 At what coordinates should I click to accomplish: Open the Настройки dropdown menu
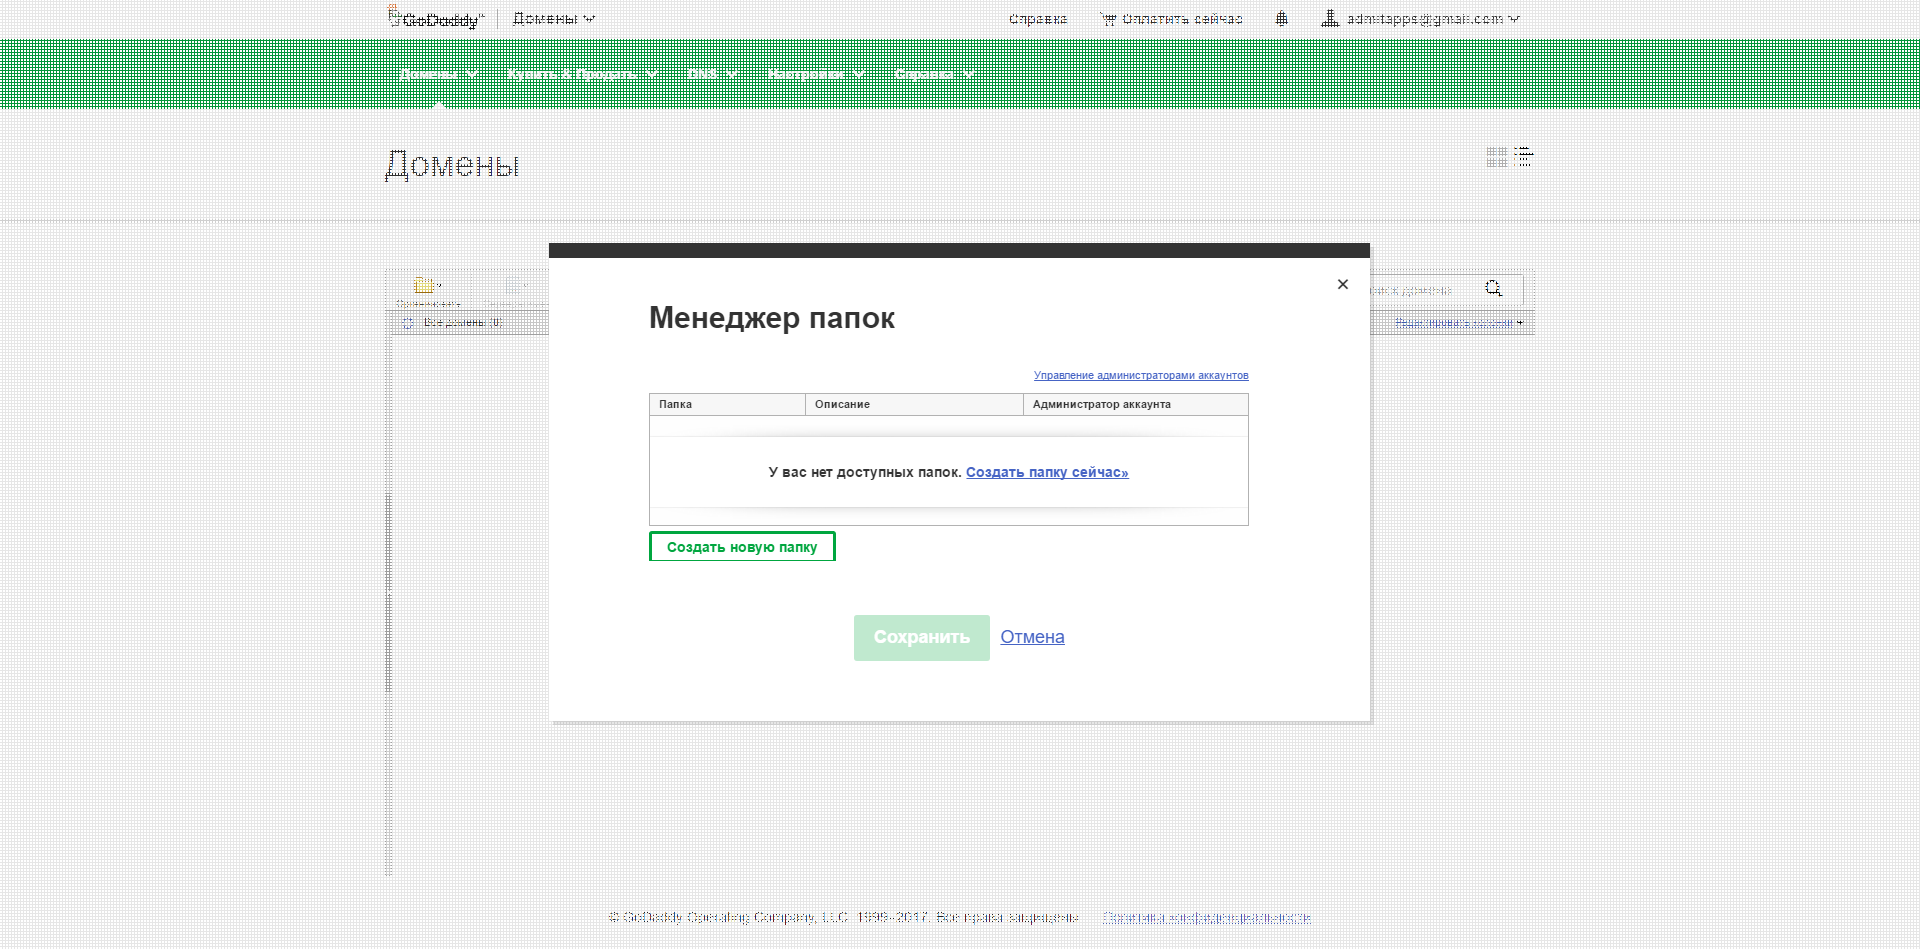point(815,73)
